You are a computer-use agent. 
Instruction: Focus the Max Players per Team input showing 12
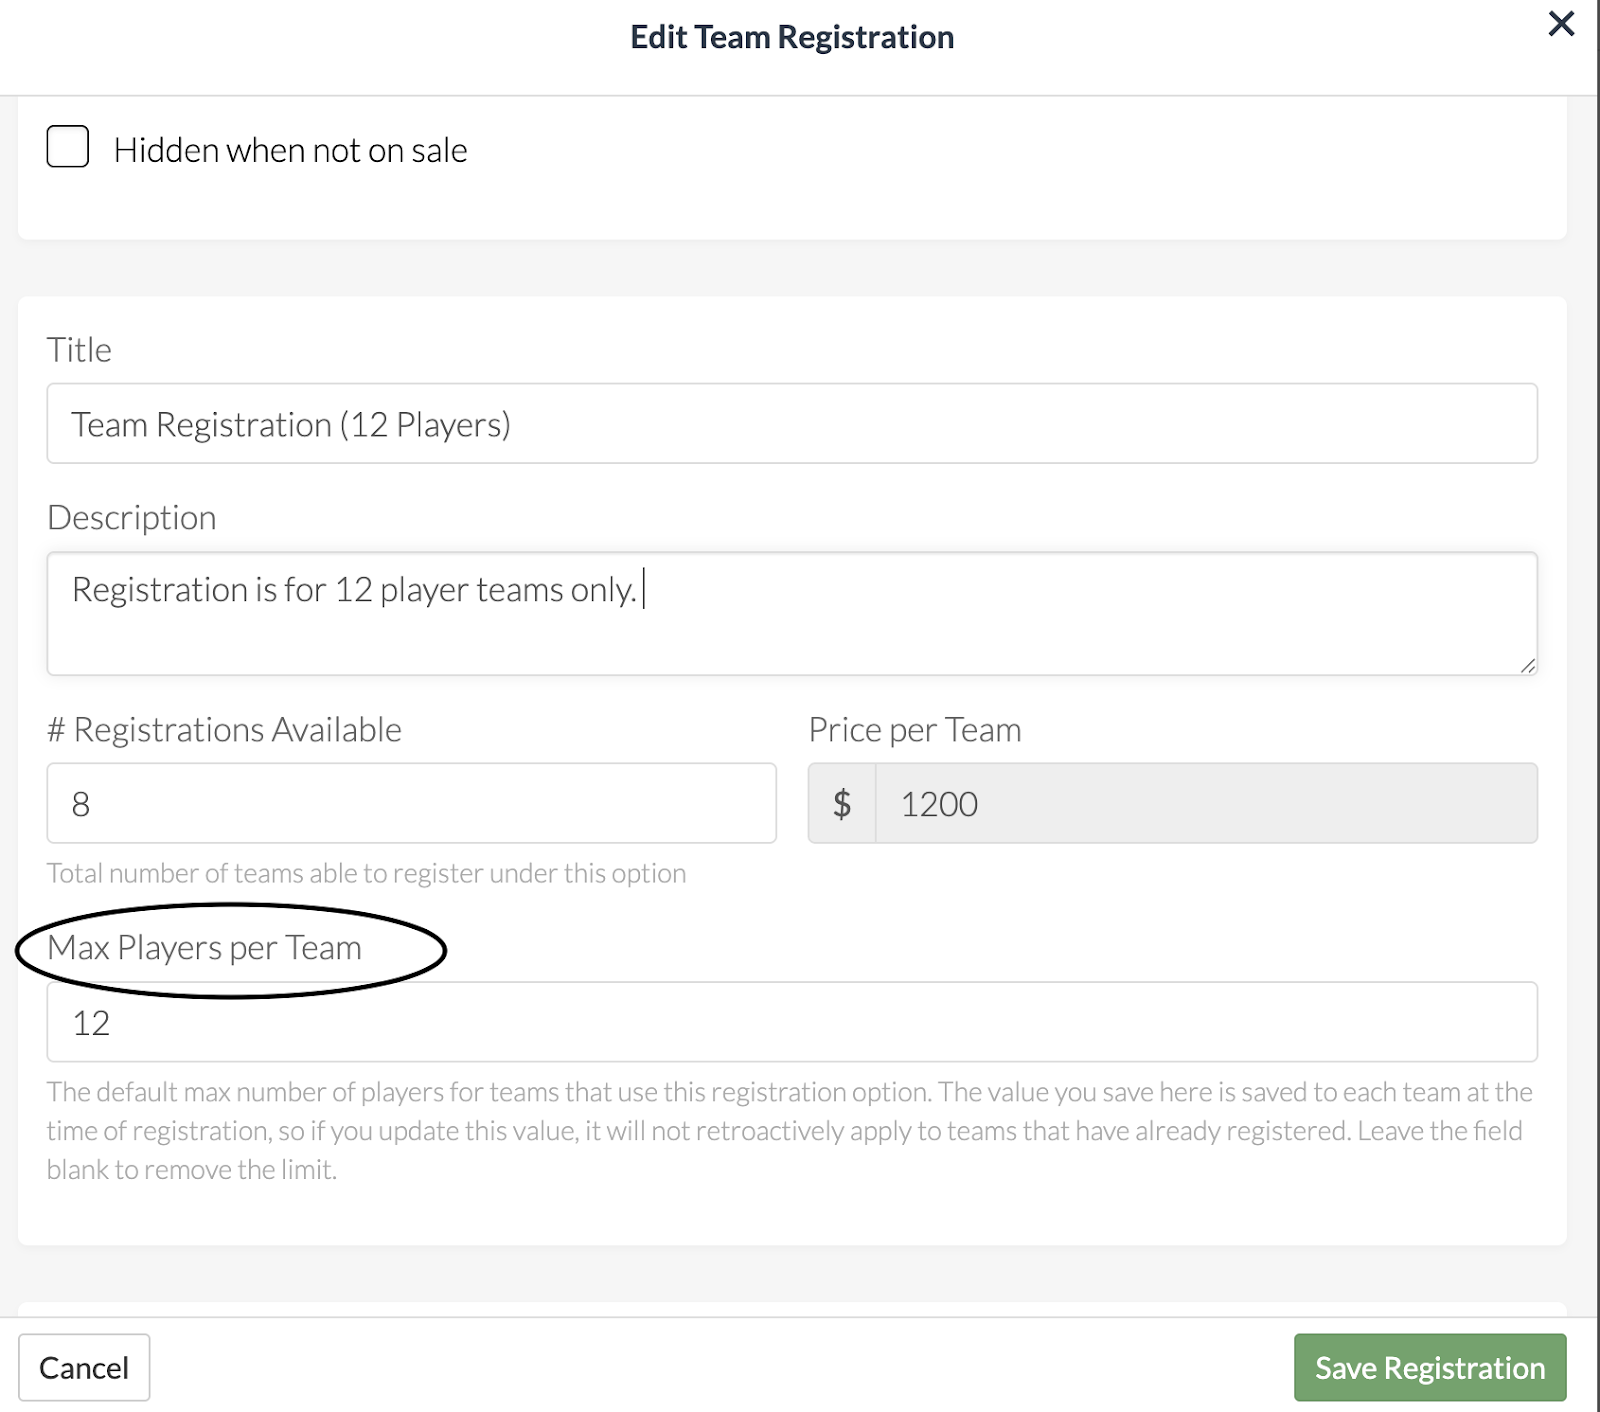coord(792,1022)
